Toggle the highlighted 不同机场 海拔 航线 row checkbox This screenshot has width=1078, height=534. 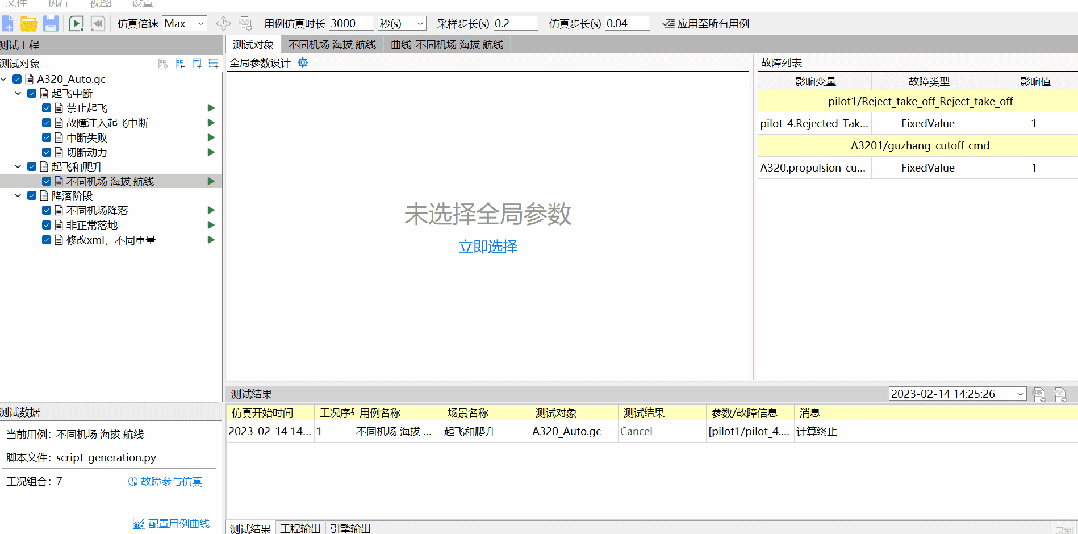[46, 181]
